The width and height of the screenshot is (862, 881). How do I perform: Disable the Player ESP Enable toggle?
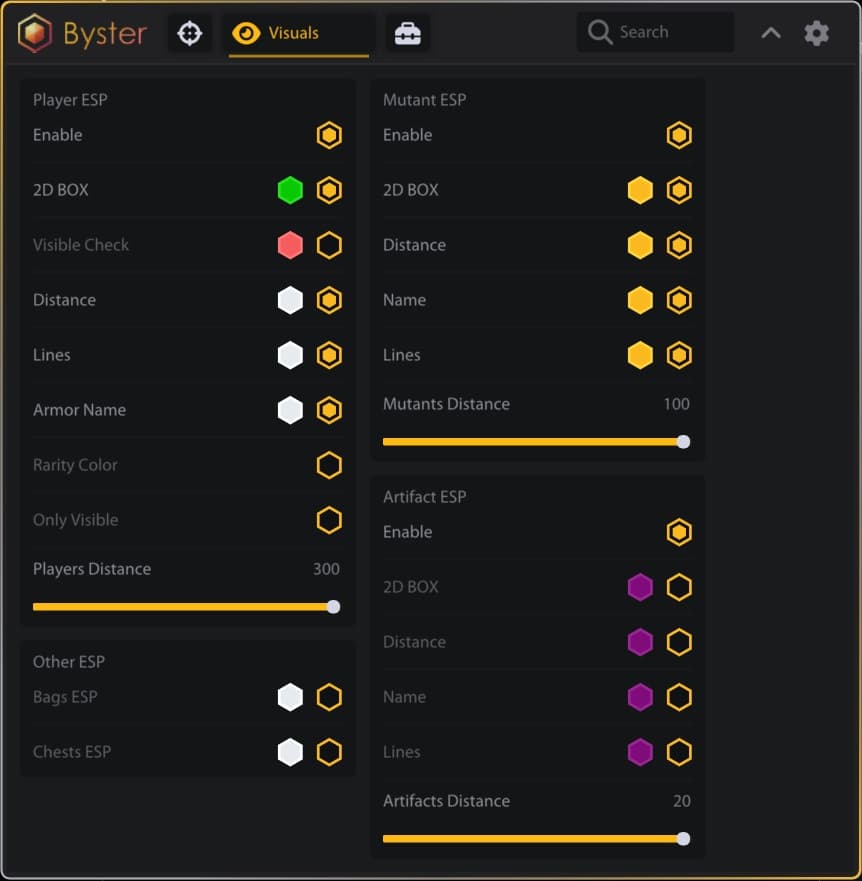pyautogui.click(x=329, y=135)
